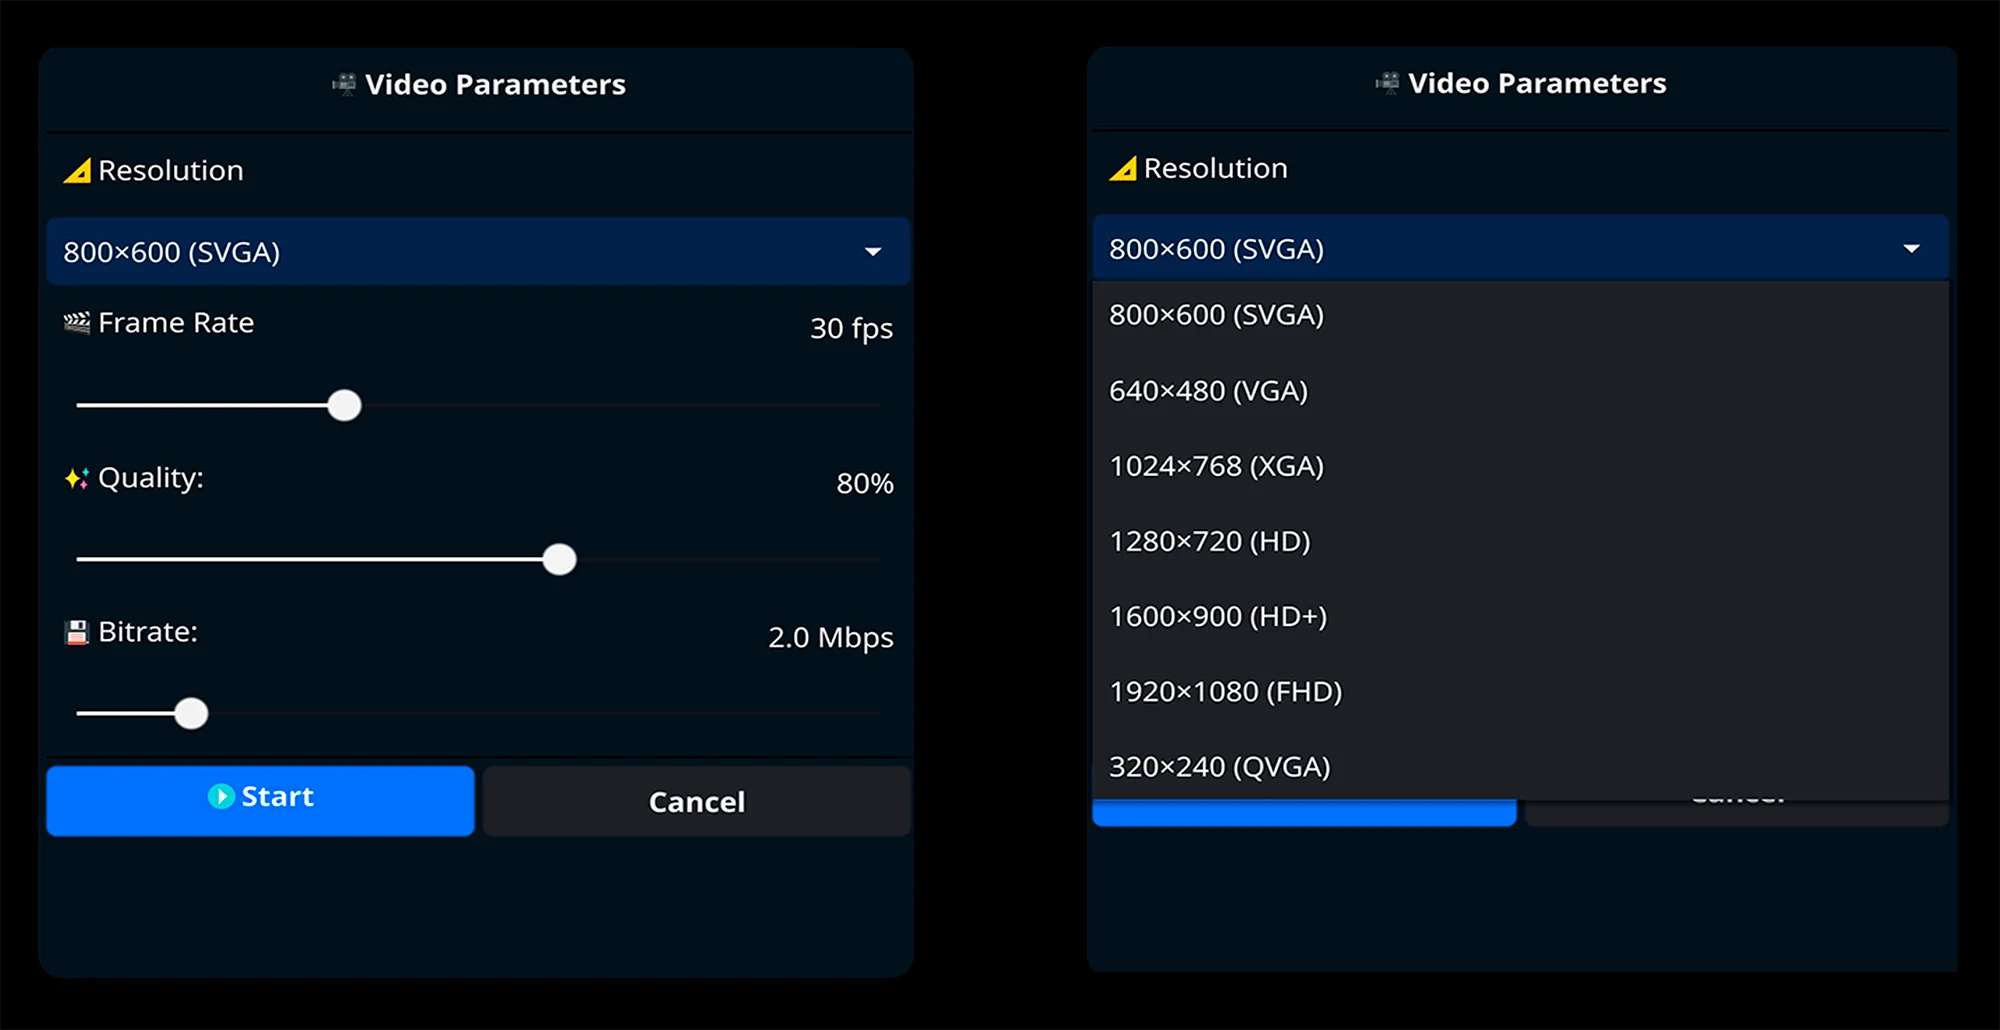Screen dimensions: 2000x1030
Task: Click the movie camera icon in Video Parameters header
Action: click(x=346, y=85)
